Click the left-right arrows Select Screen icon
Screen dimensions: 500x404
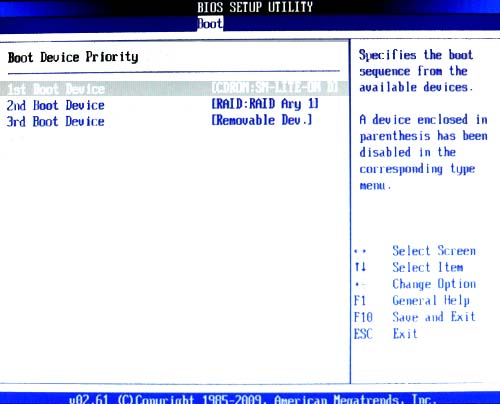[x=360, y=251]
